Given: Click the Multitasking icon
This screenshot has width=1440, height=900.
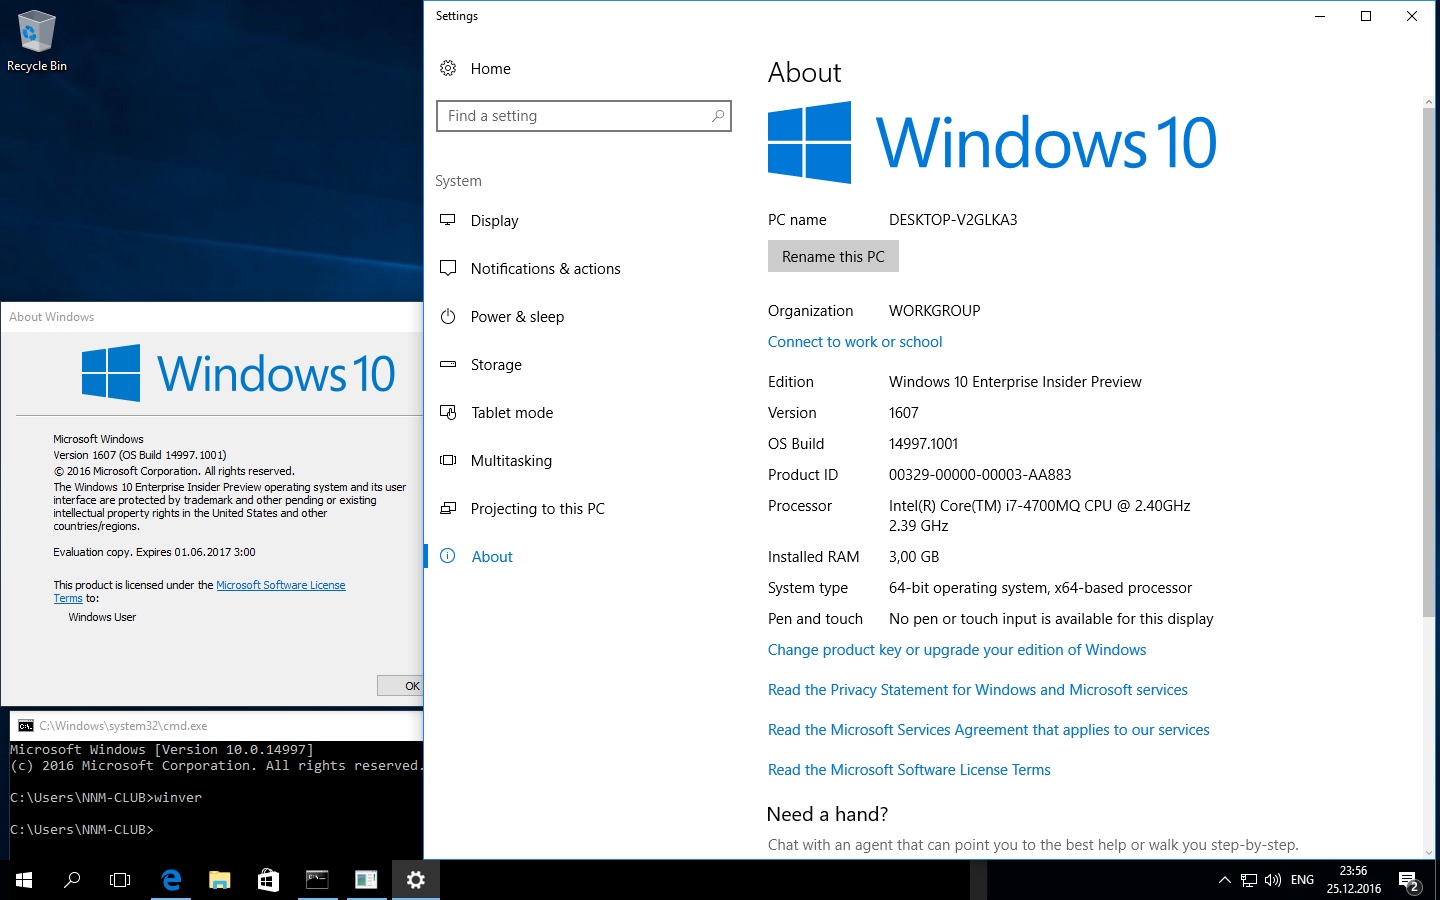Looking at the screenshot, I should point(448,460).
